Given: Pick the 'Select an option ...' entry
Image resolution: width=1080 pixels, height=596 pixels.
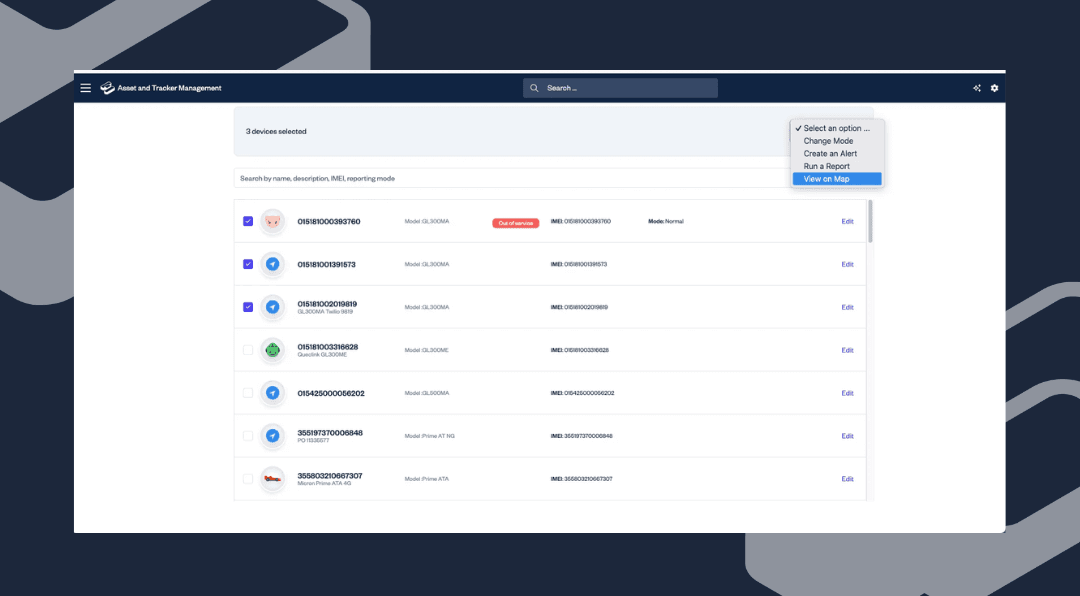Looking at the screenshot, I should (x=836, y=128).
